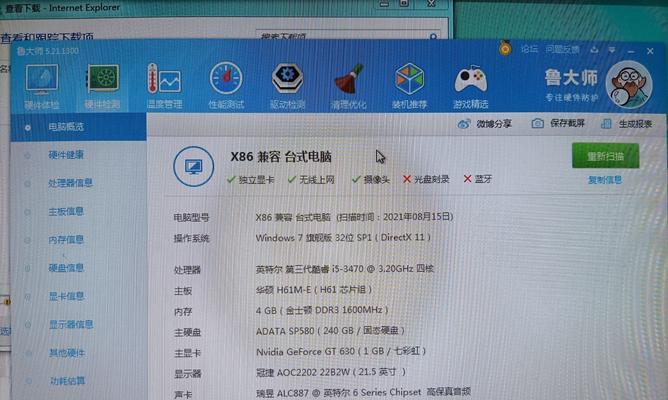Click the round desktop computer icon
The height and width of the screenshot is (400, 668).
(x=193, y=167)
